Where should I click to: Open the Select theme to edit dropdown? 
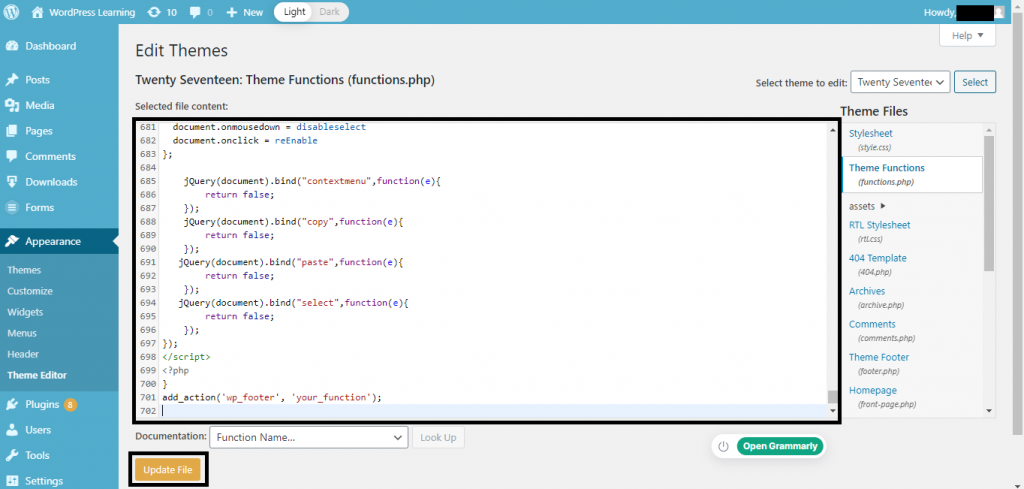pyautogui.click(x=899, y=82)
